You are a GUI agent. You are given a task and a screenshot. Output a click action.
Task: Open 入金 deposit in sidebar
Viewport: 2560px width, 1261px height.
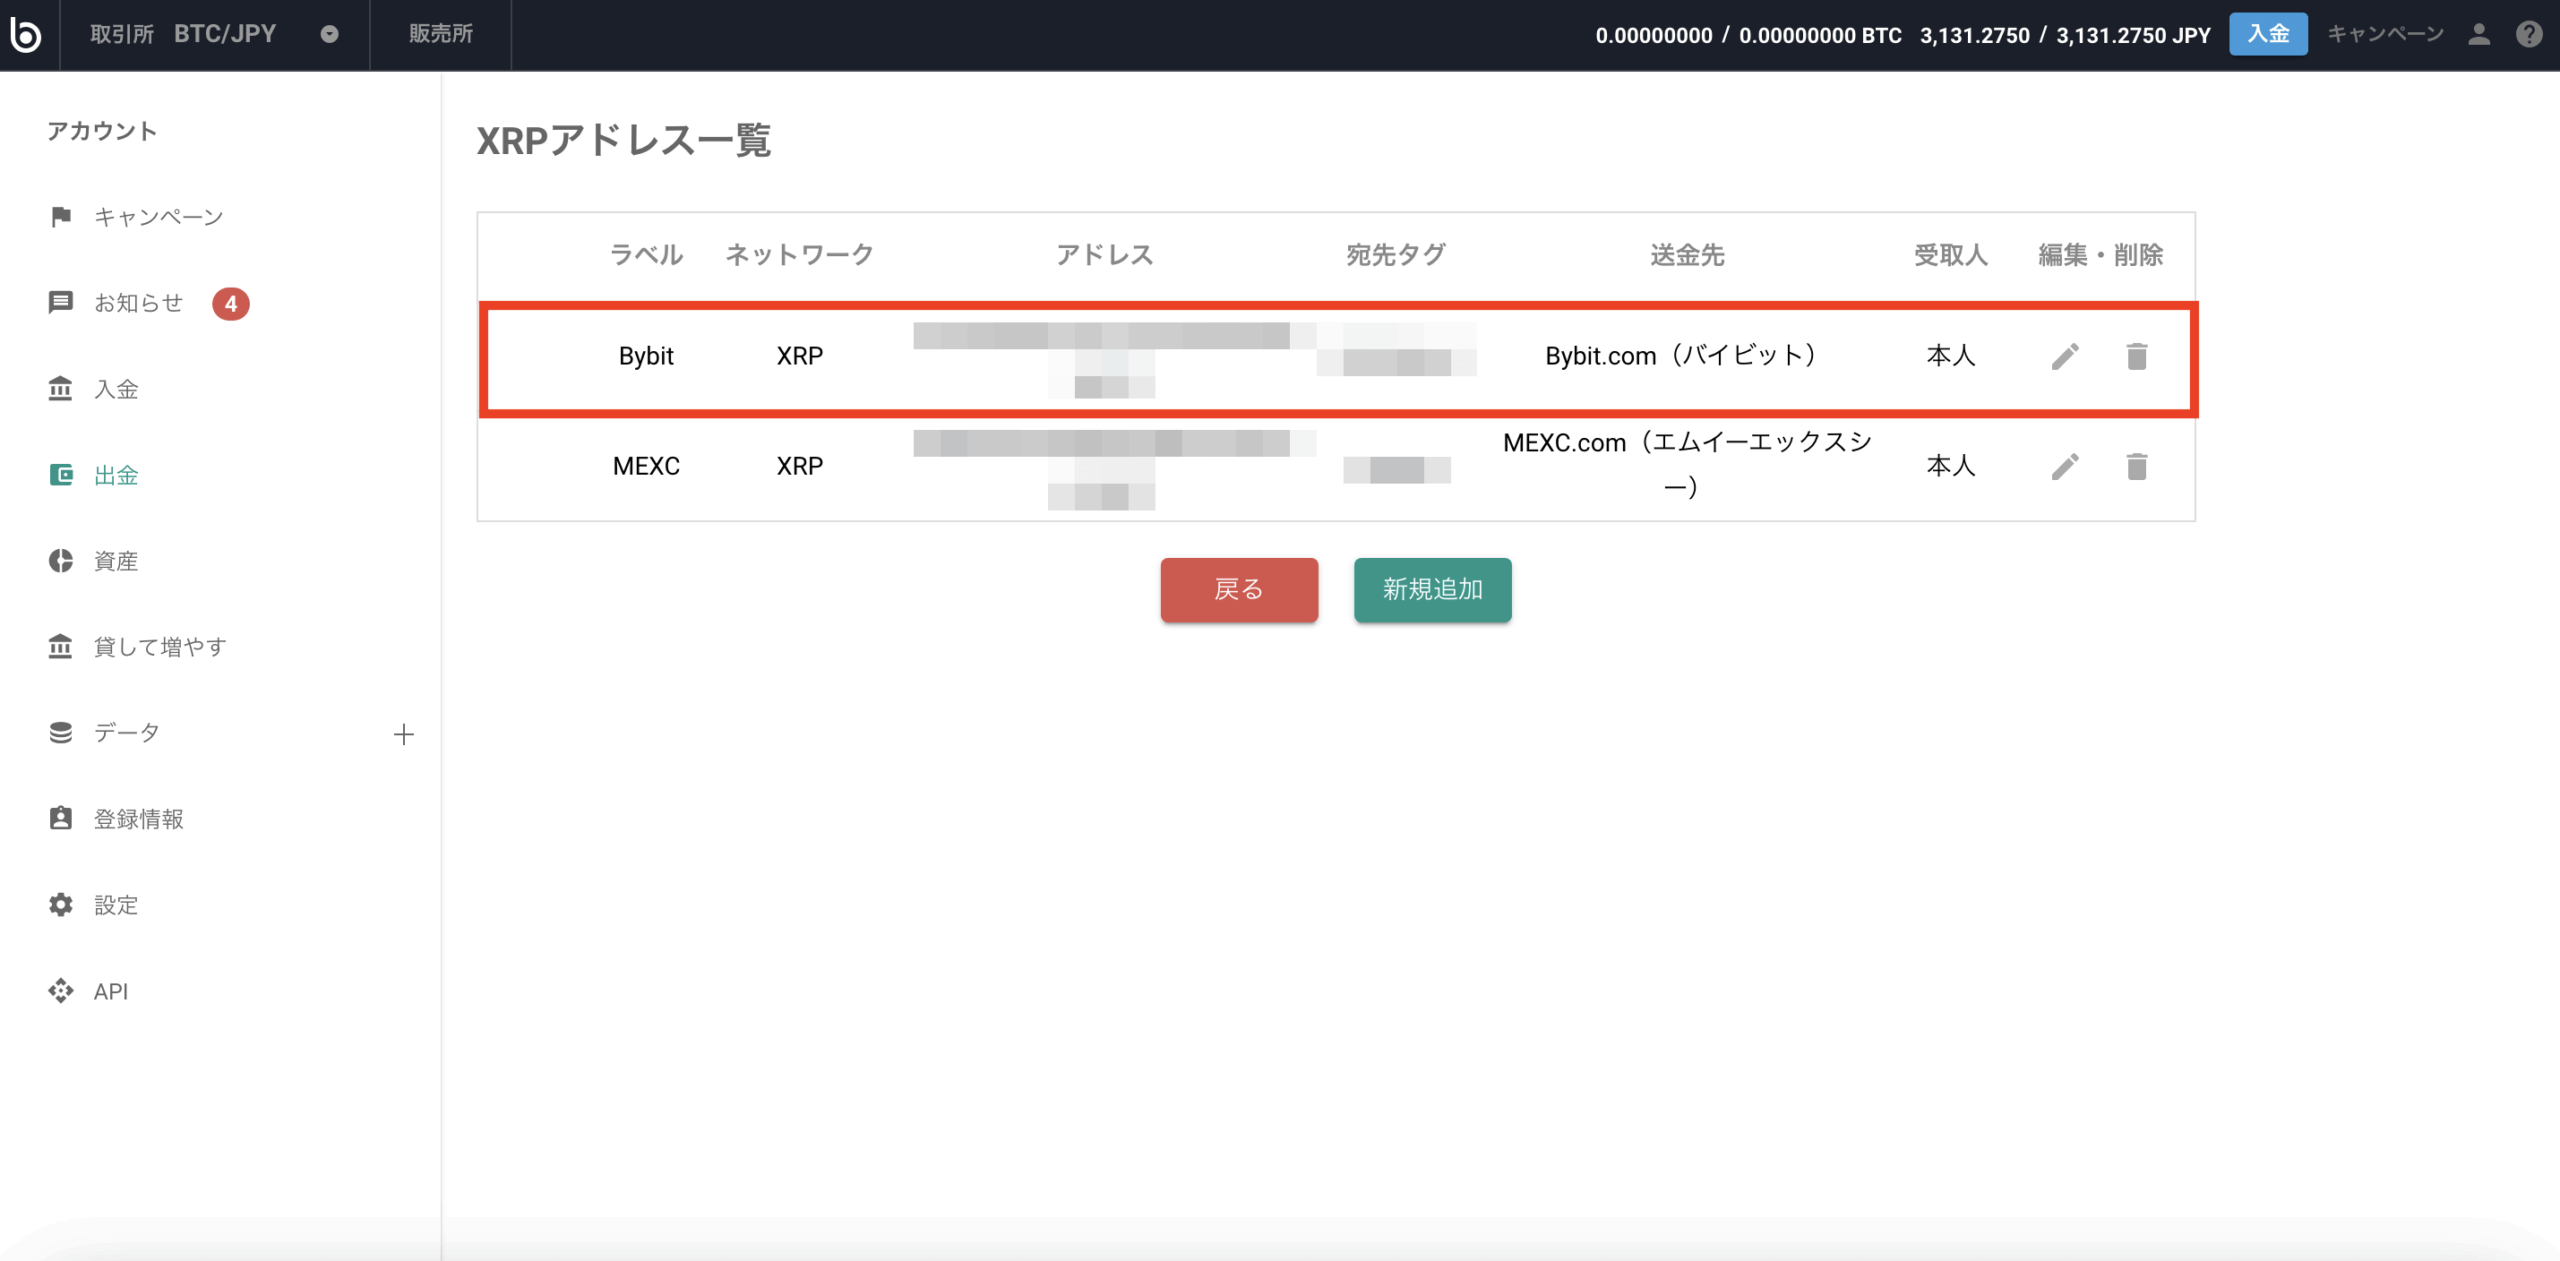point(116,389)
